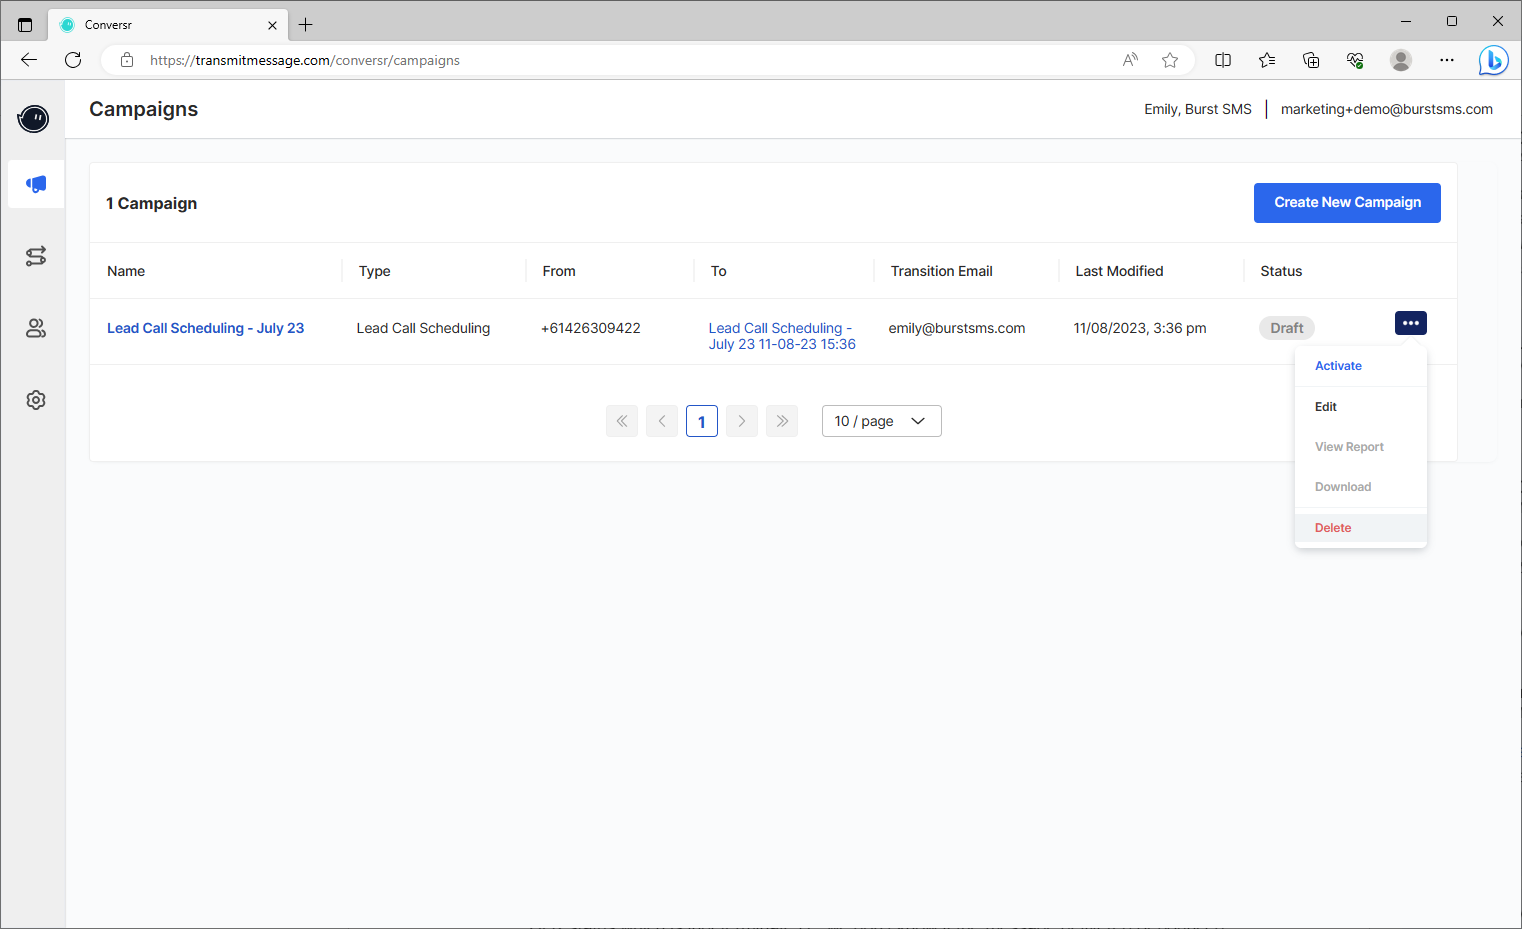Open split screen icon in browser toolbar
This screenshot has width=1522, height=929.
(1223, 60)
